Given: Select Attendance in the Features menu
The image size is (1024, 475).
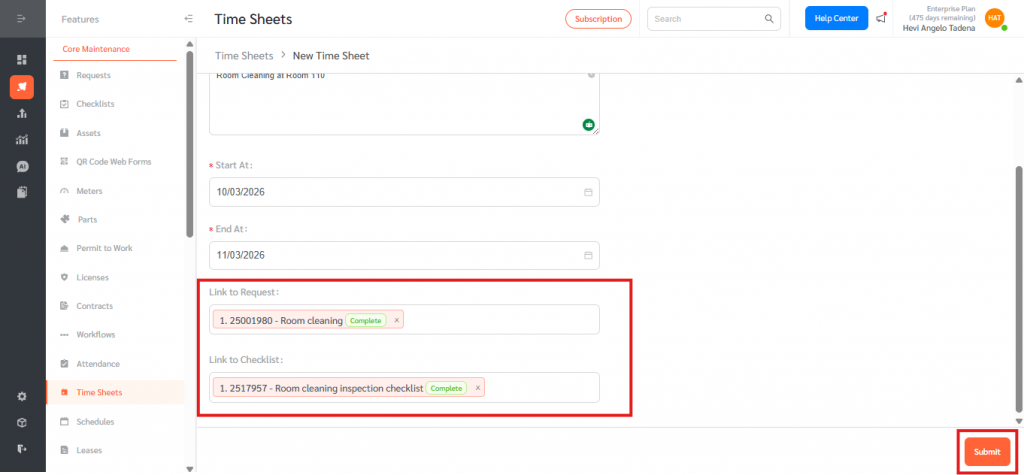Looking at the screenshot, I should 97,364.
